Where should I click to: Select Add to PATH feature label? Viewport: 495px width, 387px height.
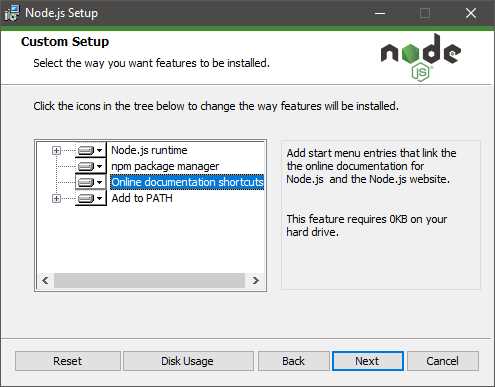click(142, 198)
